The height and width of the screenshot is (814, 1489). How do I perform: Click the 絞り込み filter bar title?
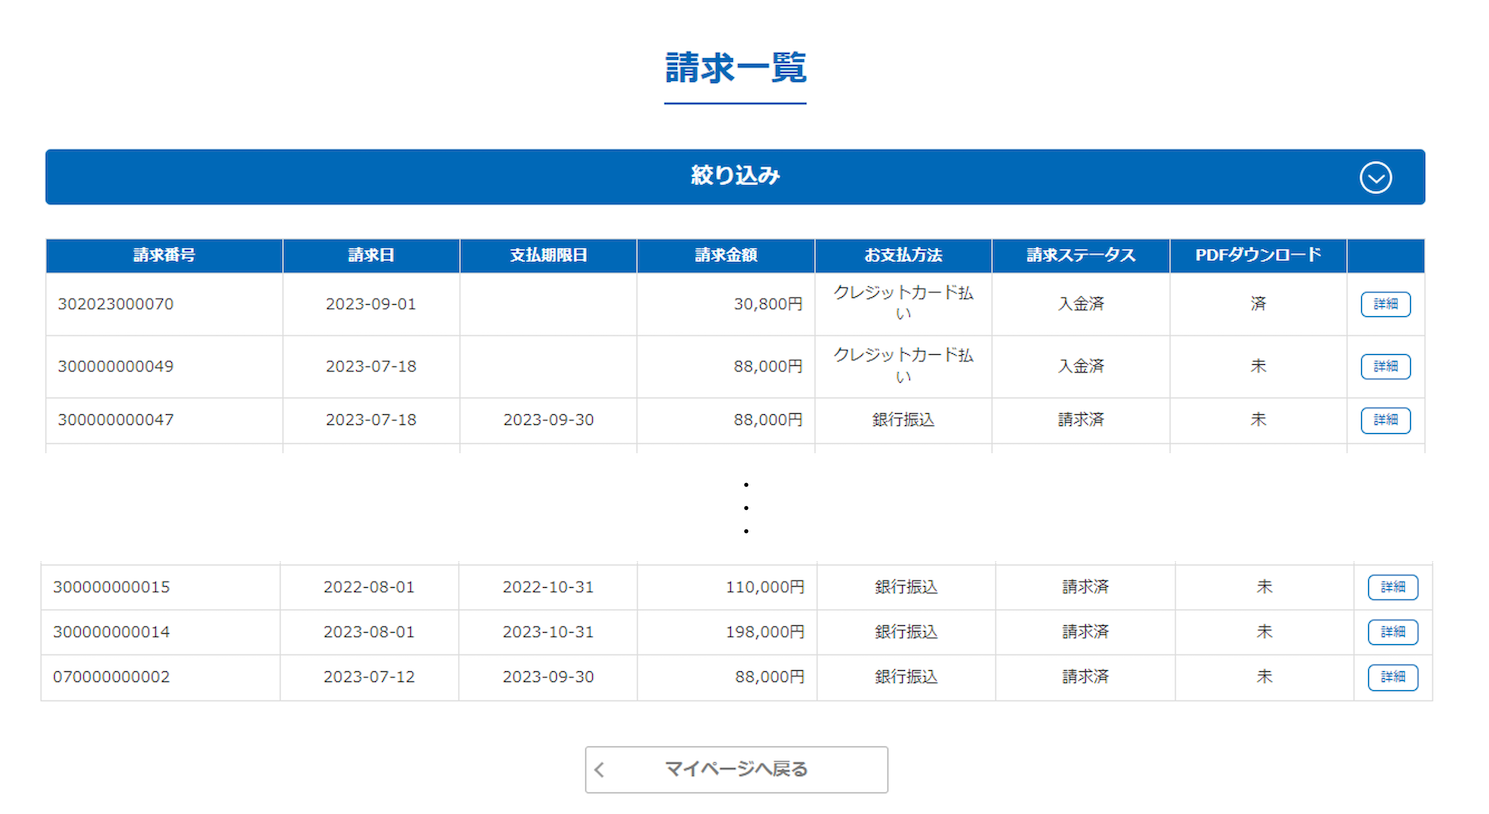735,176
